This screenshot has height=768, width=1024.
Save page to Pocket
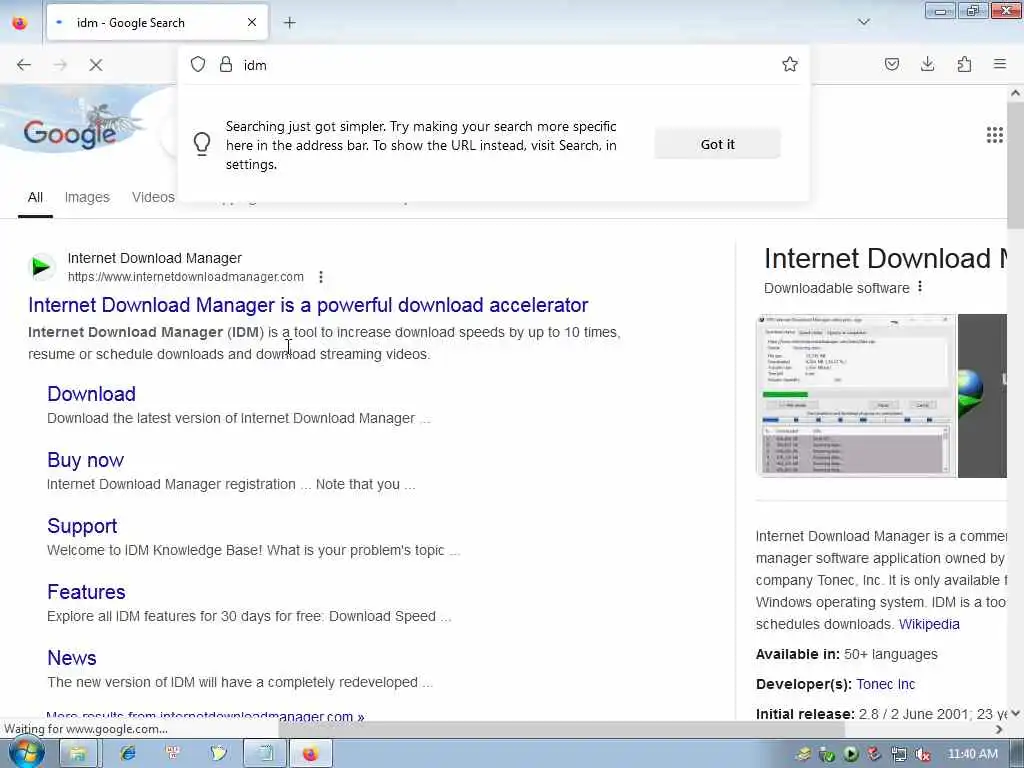(x=891, y=64)
